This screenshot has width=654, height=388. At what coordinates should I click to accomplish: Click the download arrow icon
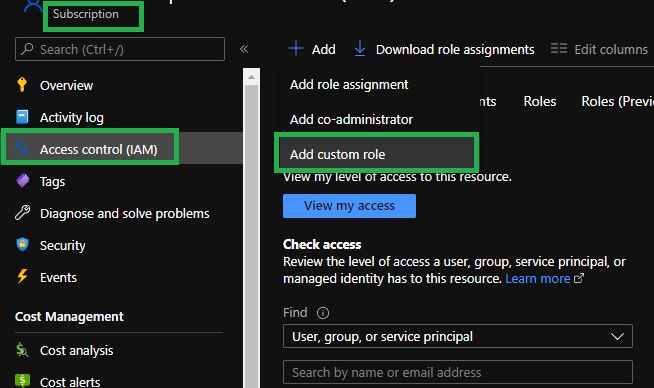[360, 48]
